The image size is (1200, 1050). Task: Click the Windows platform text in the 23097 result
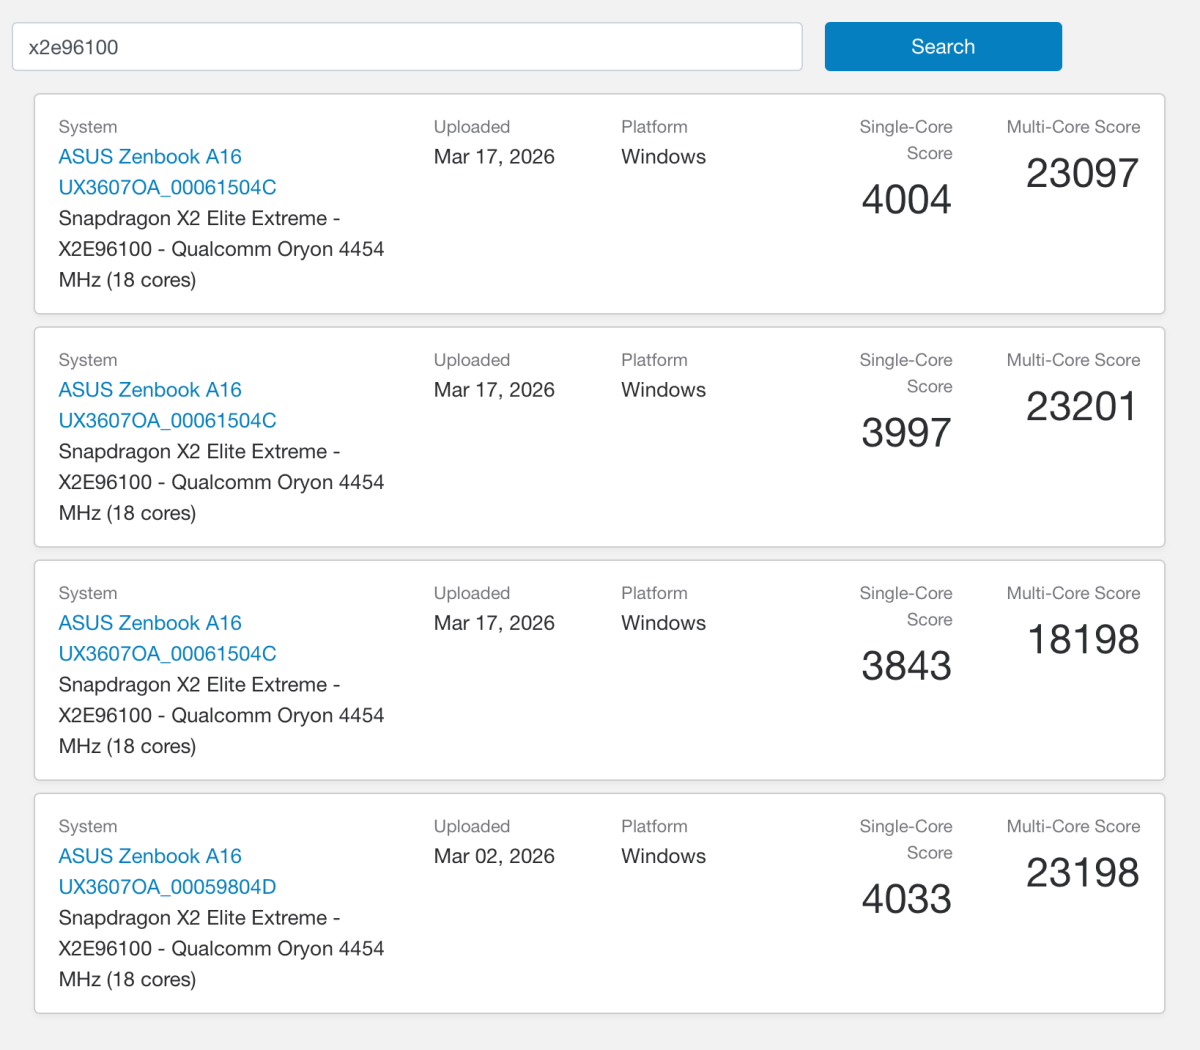663,157
